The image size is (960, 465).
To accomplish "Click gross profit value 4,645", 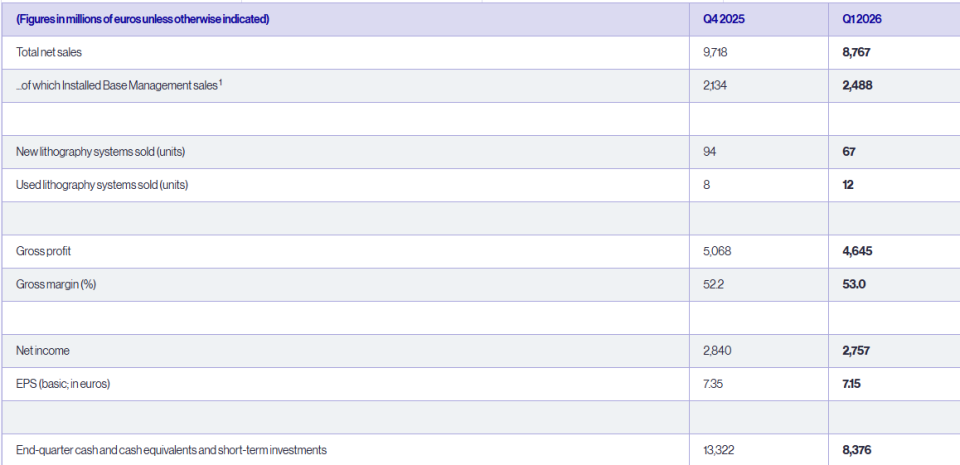I will pos(857,251).
